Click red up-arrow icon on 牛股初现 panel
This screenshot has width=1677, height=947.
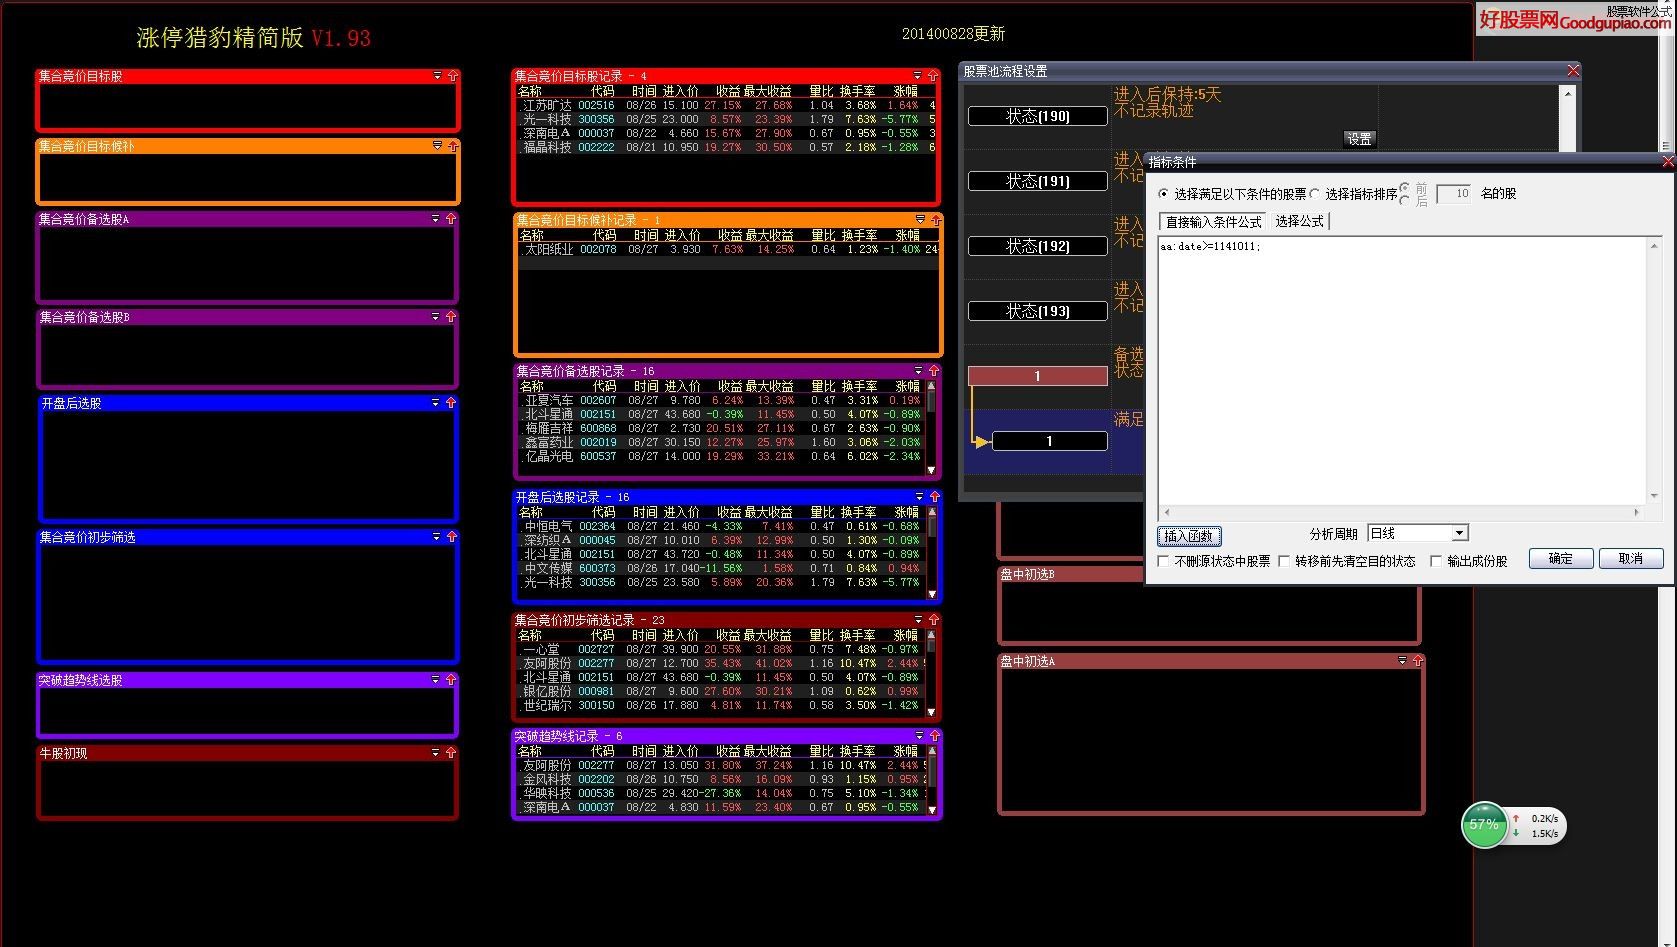tap(451, 753)
